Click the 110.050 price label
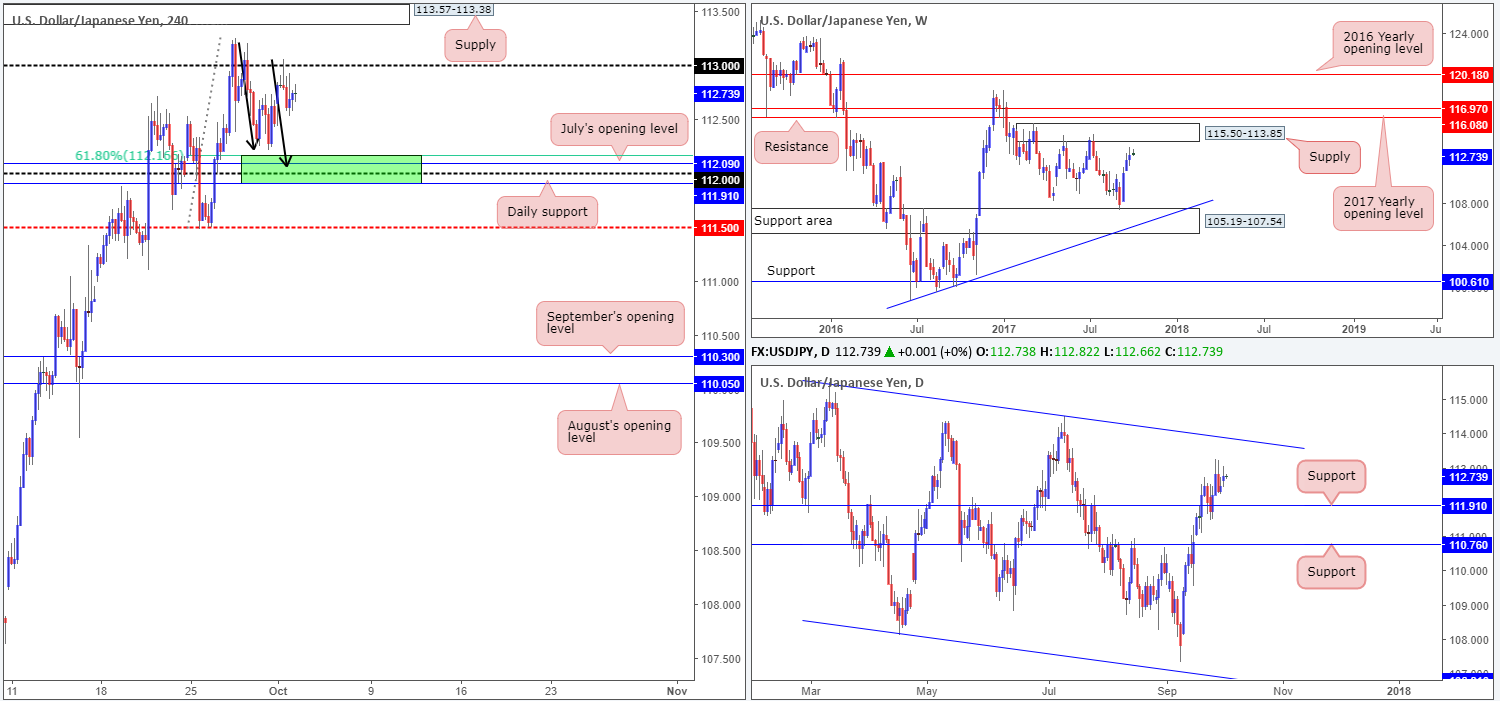This screenshot has height=701, width=1500. click(x=718, y=384)
